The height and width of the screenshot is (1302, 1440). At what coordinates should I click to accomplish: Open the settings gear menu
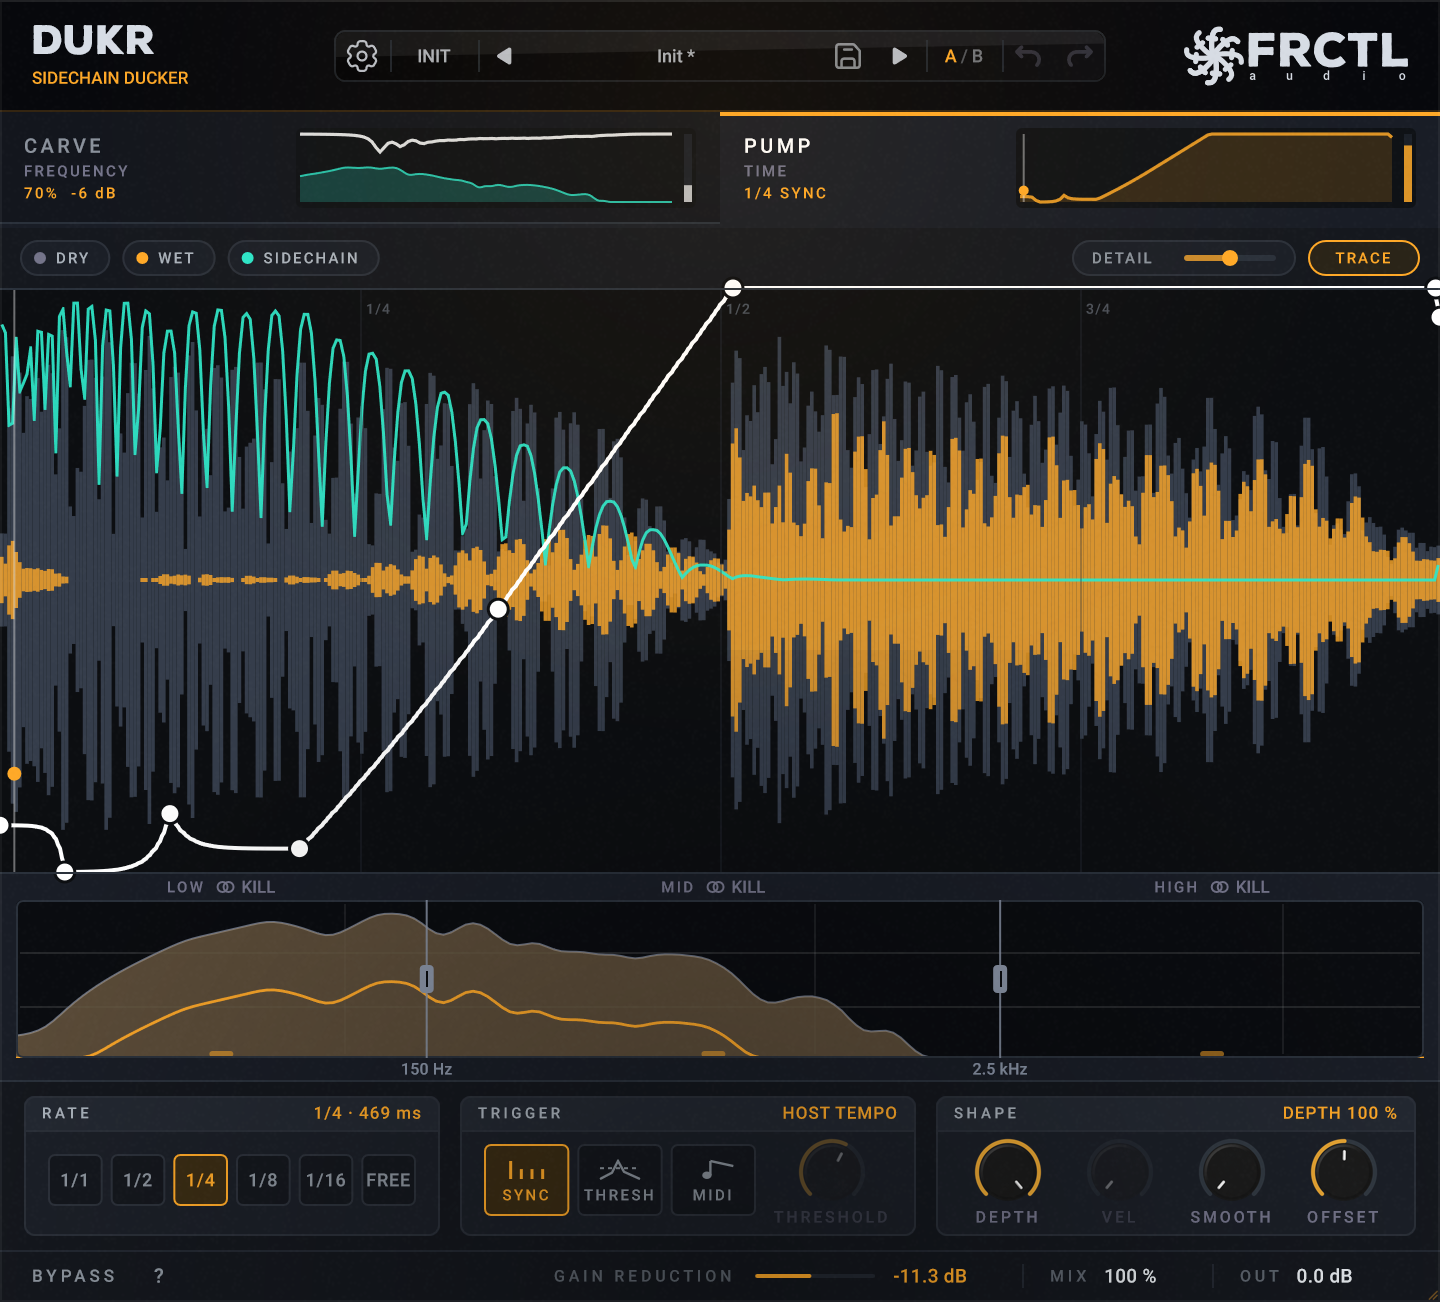(362, 56)
